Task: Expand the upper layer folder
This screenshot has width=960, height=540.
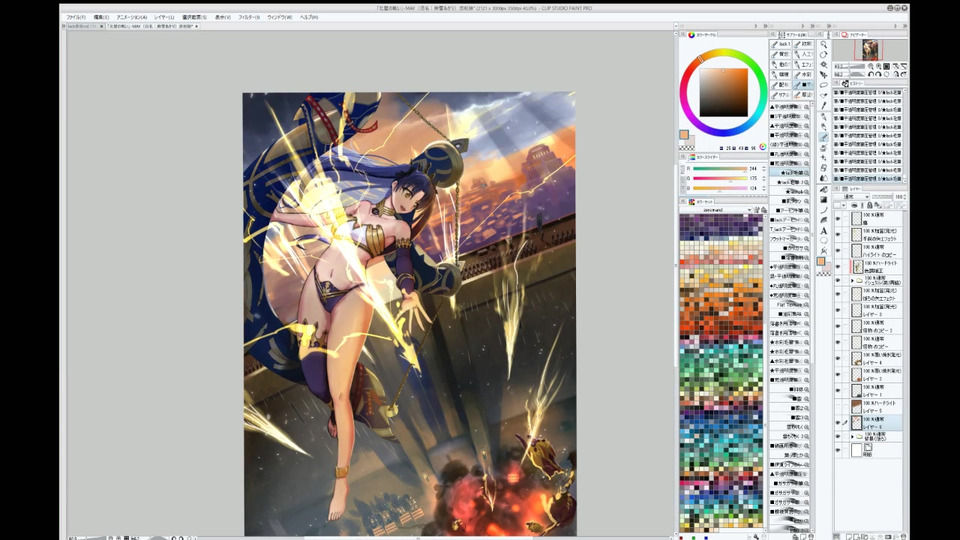Action: point(852,280)
